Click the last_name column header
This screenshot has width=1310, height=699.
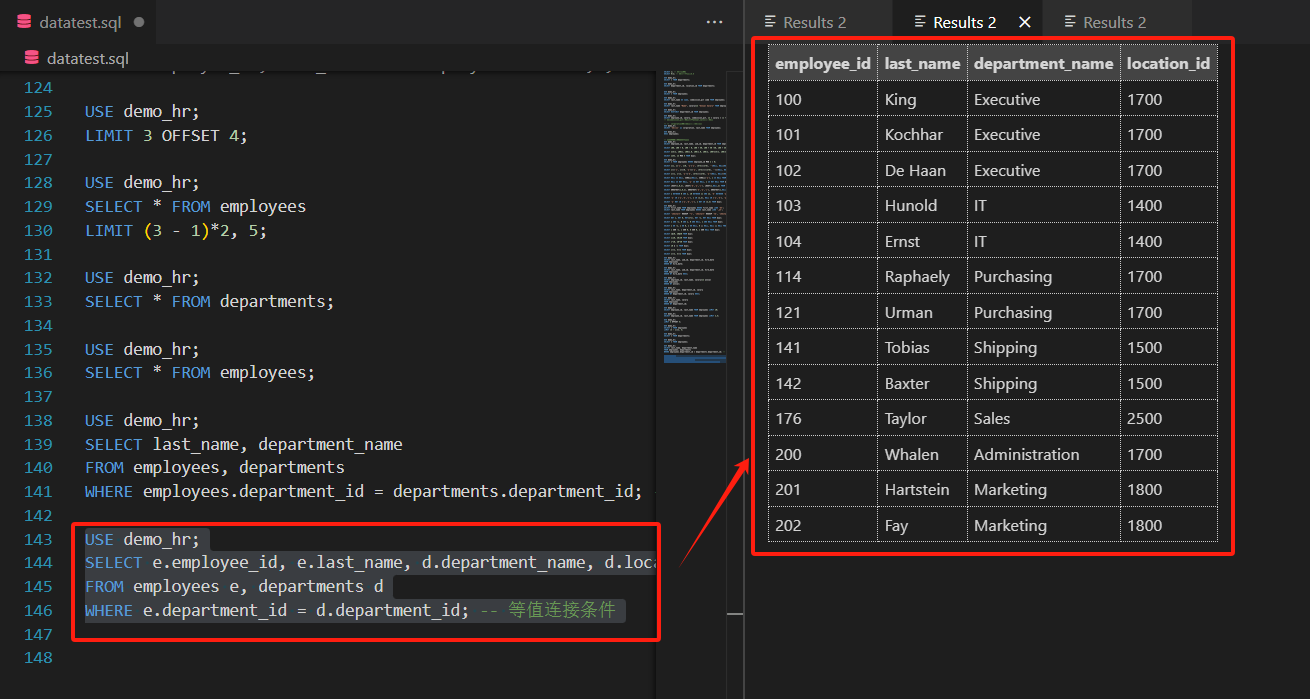922,63
